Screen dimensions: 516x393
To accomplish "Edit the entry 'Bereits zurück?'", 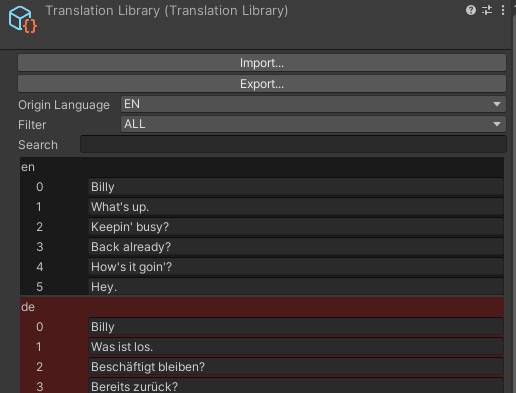I will pos(296,386).
